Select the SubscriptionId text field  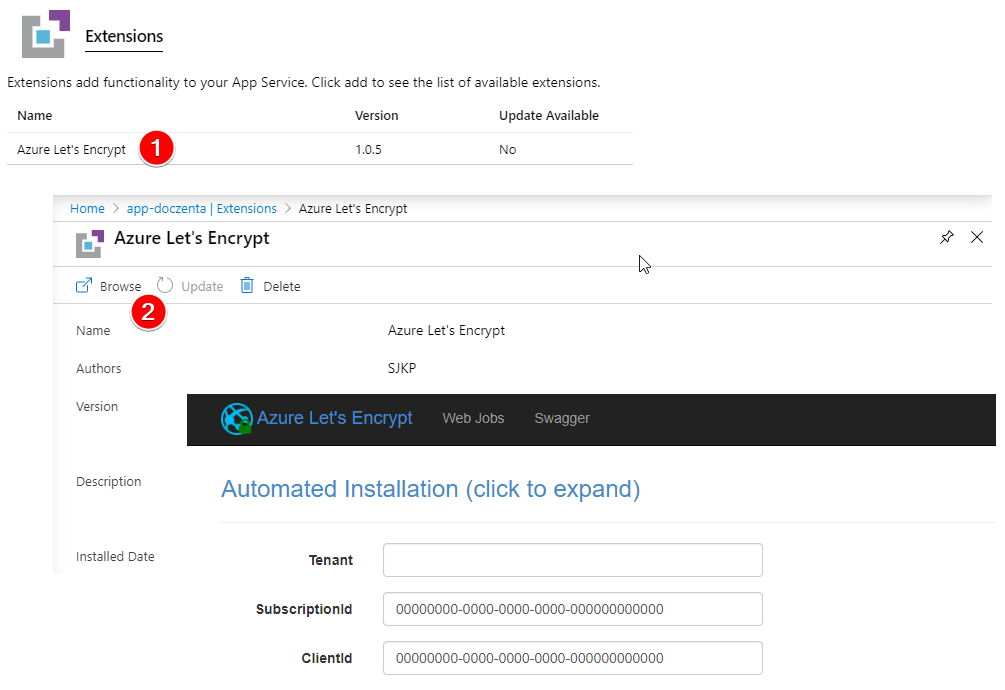[x=572, y=609]
